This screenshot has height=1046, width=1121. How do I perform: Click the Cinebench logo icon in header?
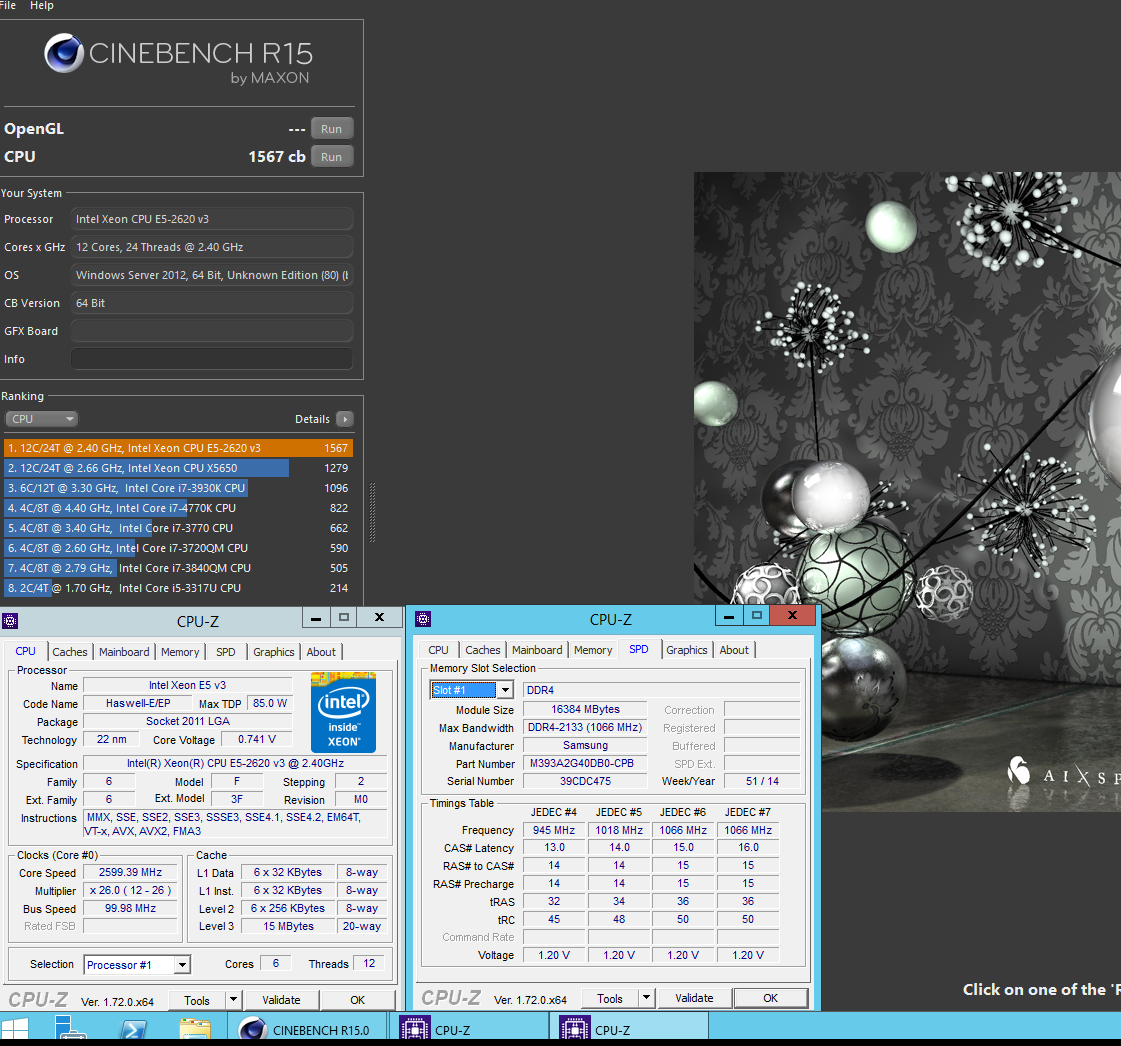point(64,53)
